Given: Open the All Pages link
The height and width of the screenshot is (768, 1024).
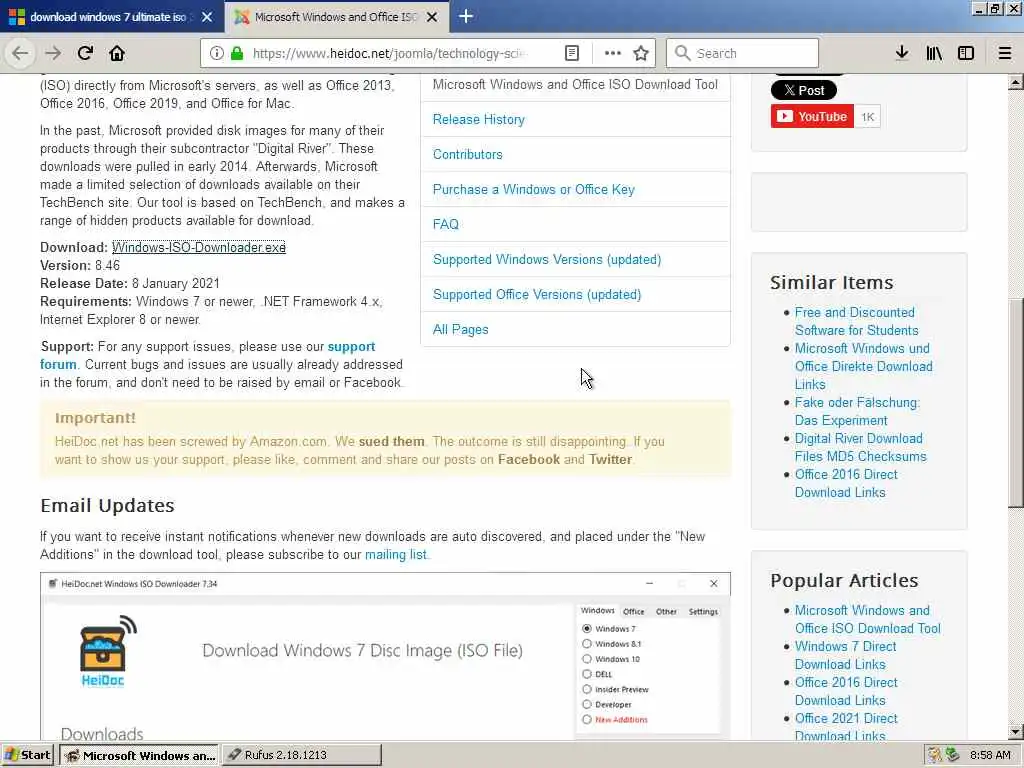Looking at the screenshot, I should coord(460,330).
